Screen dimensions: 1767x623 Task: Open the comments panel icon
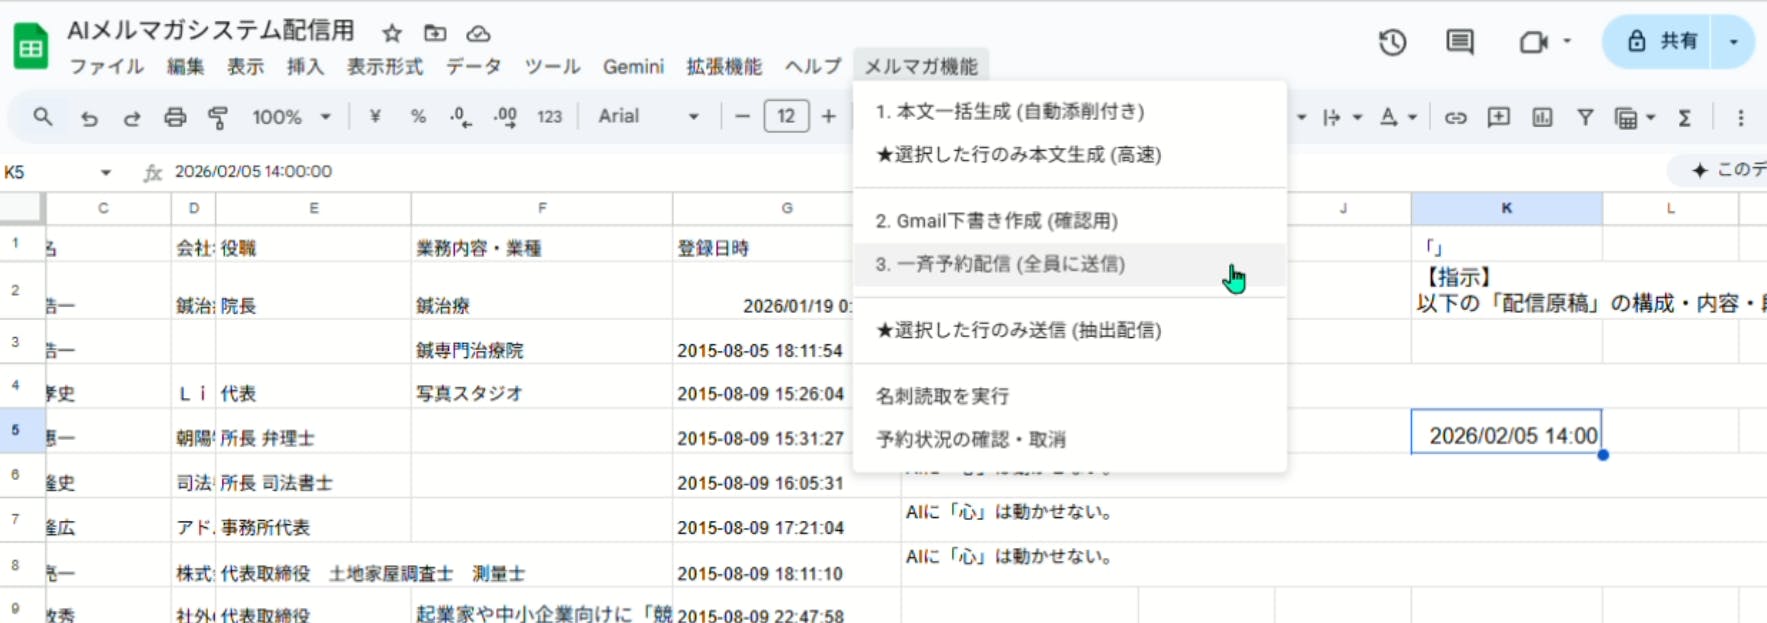pos(1459,42)
